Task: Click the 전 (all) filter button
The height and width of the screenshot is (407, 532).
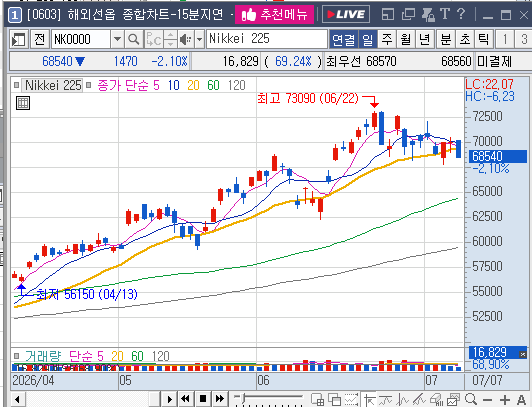Action: pos(40,39)
